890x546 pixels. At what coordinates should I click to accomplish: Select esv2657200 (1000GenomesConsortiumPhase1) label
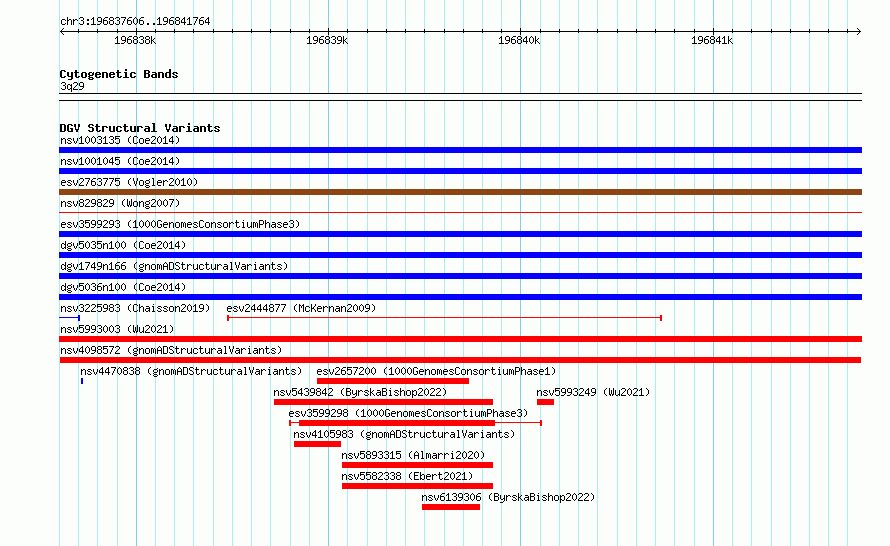(x=436, y=371)
